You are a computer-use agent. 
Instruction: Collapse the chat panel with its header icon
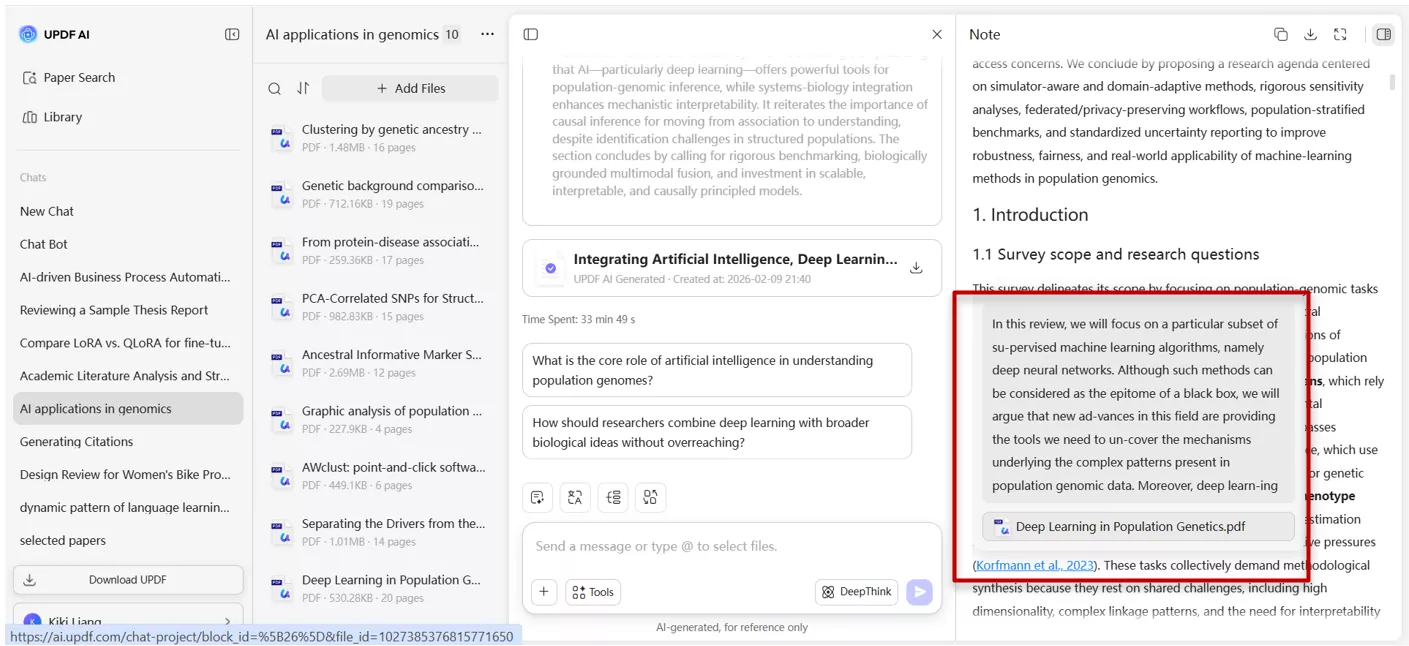(x=530, y=34)
